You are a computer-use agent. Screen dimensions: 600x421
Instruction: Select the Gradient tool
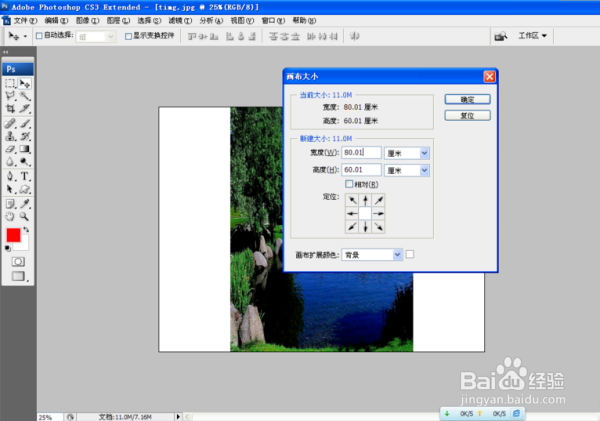[25, 149]
